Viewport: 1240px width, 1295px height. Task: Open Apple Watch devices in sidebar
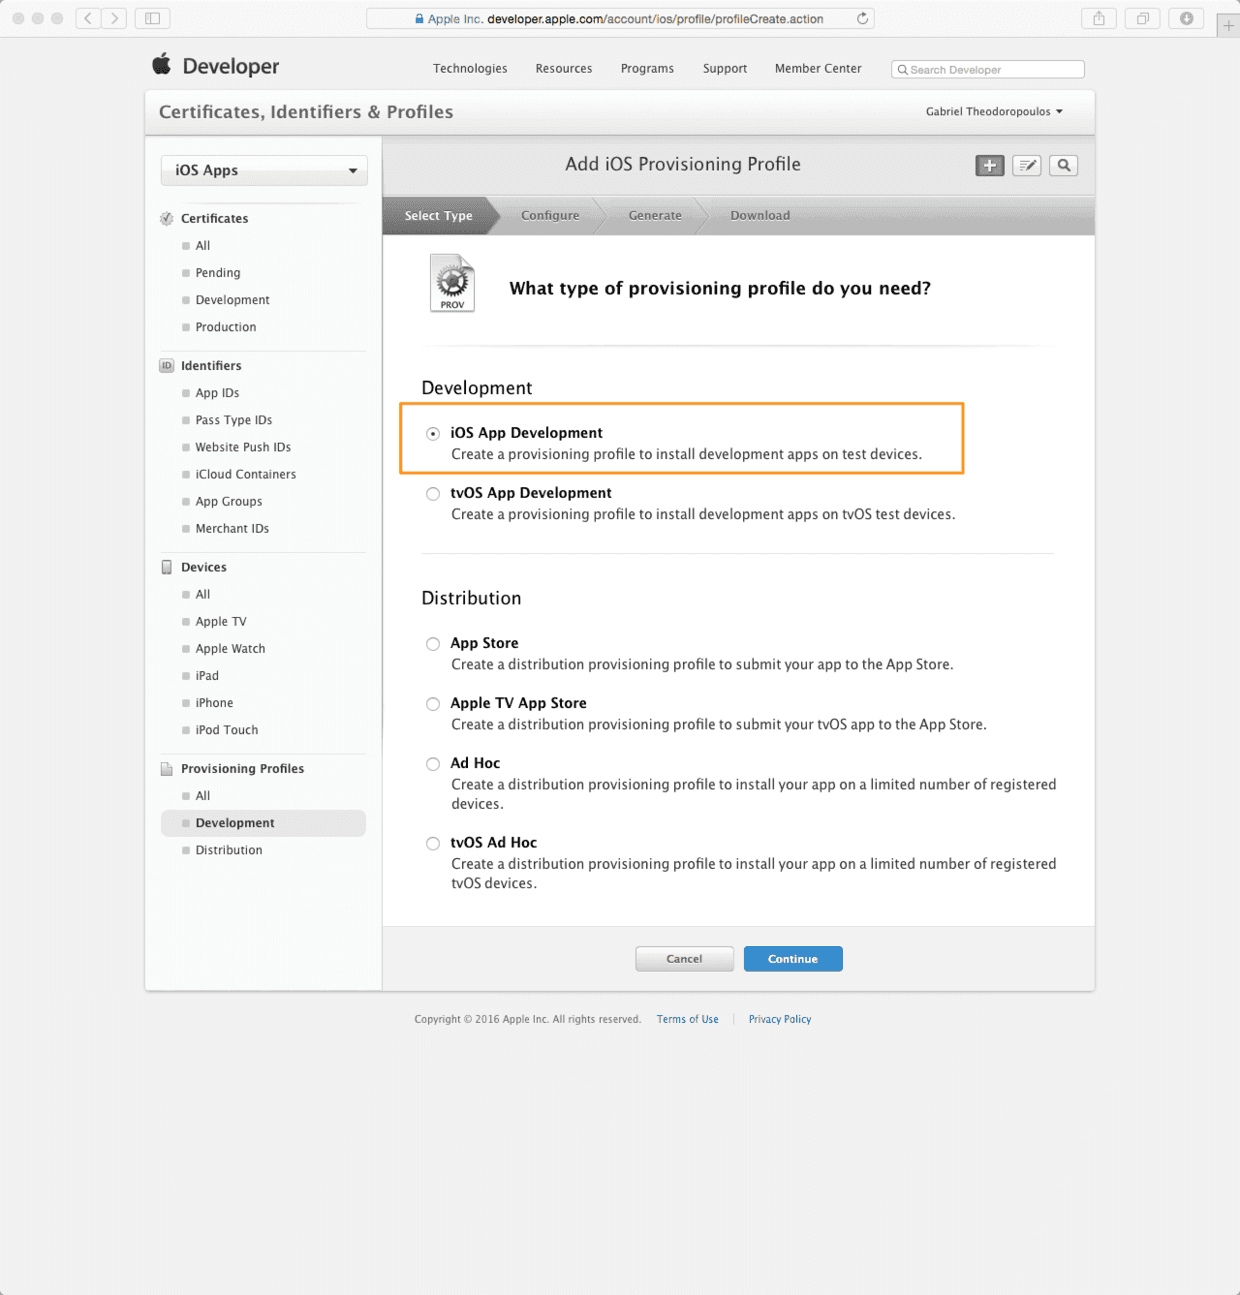[231, 648]
